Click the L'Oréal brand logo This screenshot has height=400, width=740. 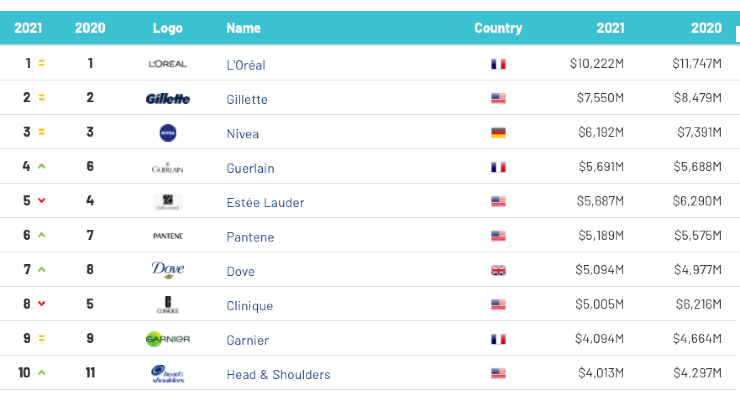tap(168, 64)
